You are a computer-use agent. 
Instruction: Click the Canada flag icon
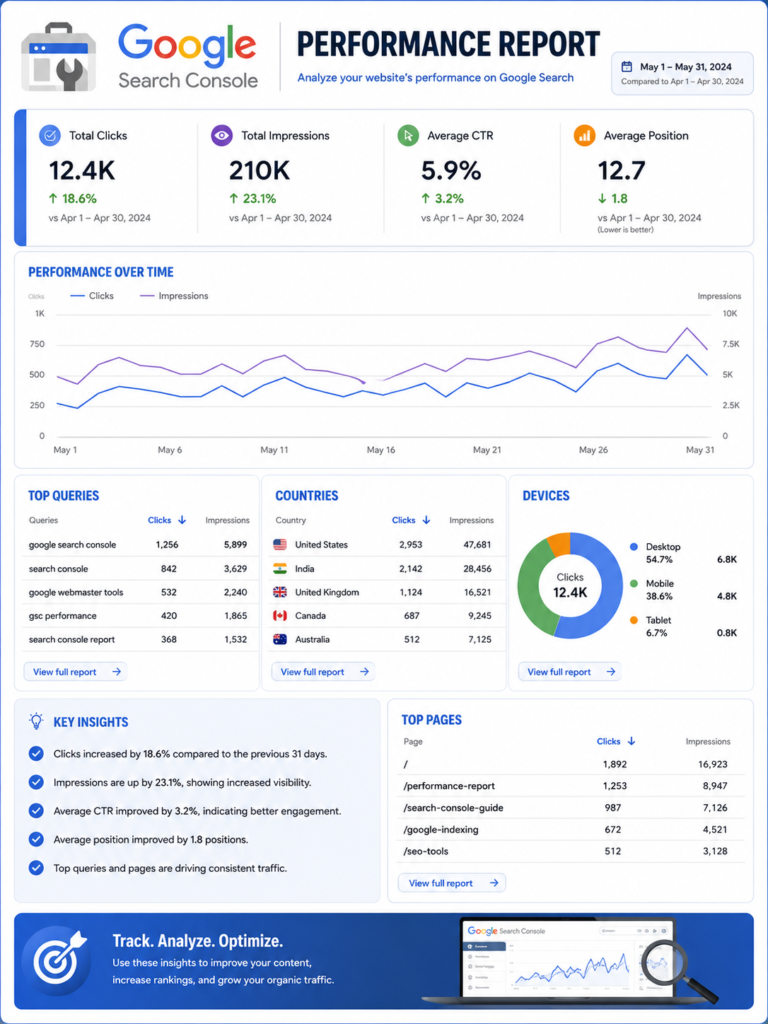[x=280, y=616]
